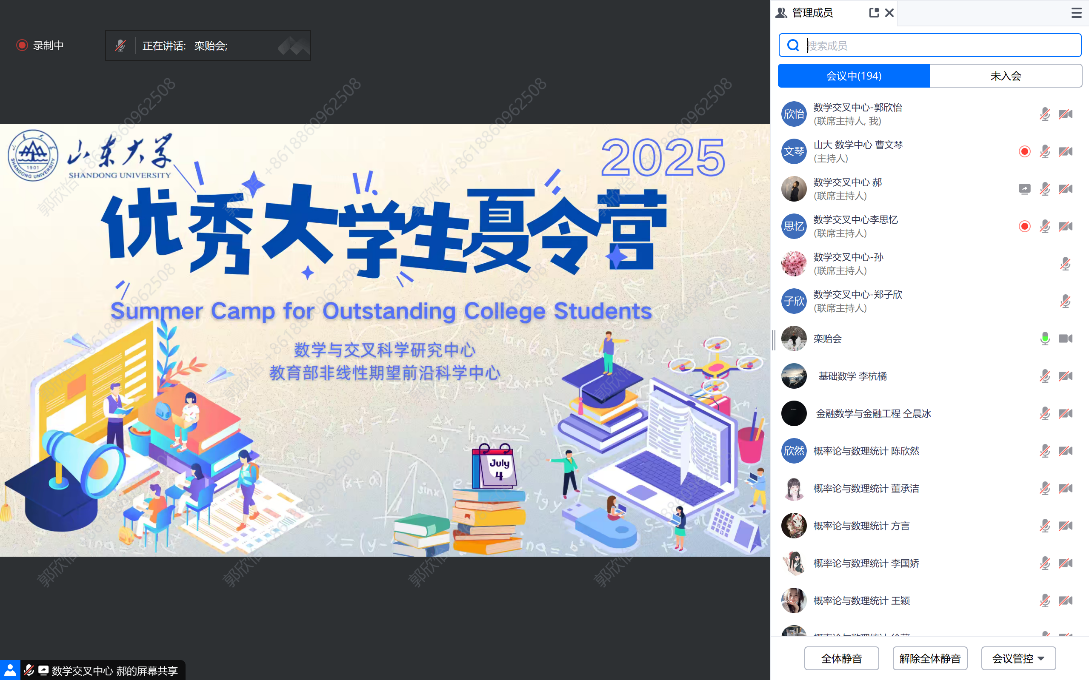The width and height of the screenshot is (1089, 680).
Task: Toggle 栾贻会's camera icon
Action: pos(1065,338)
